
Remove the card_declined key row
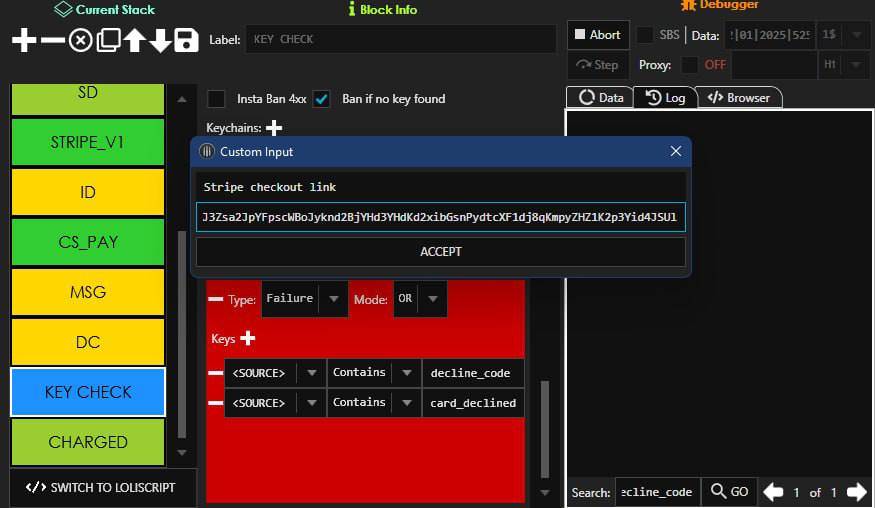(x=215, y=402)
